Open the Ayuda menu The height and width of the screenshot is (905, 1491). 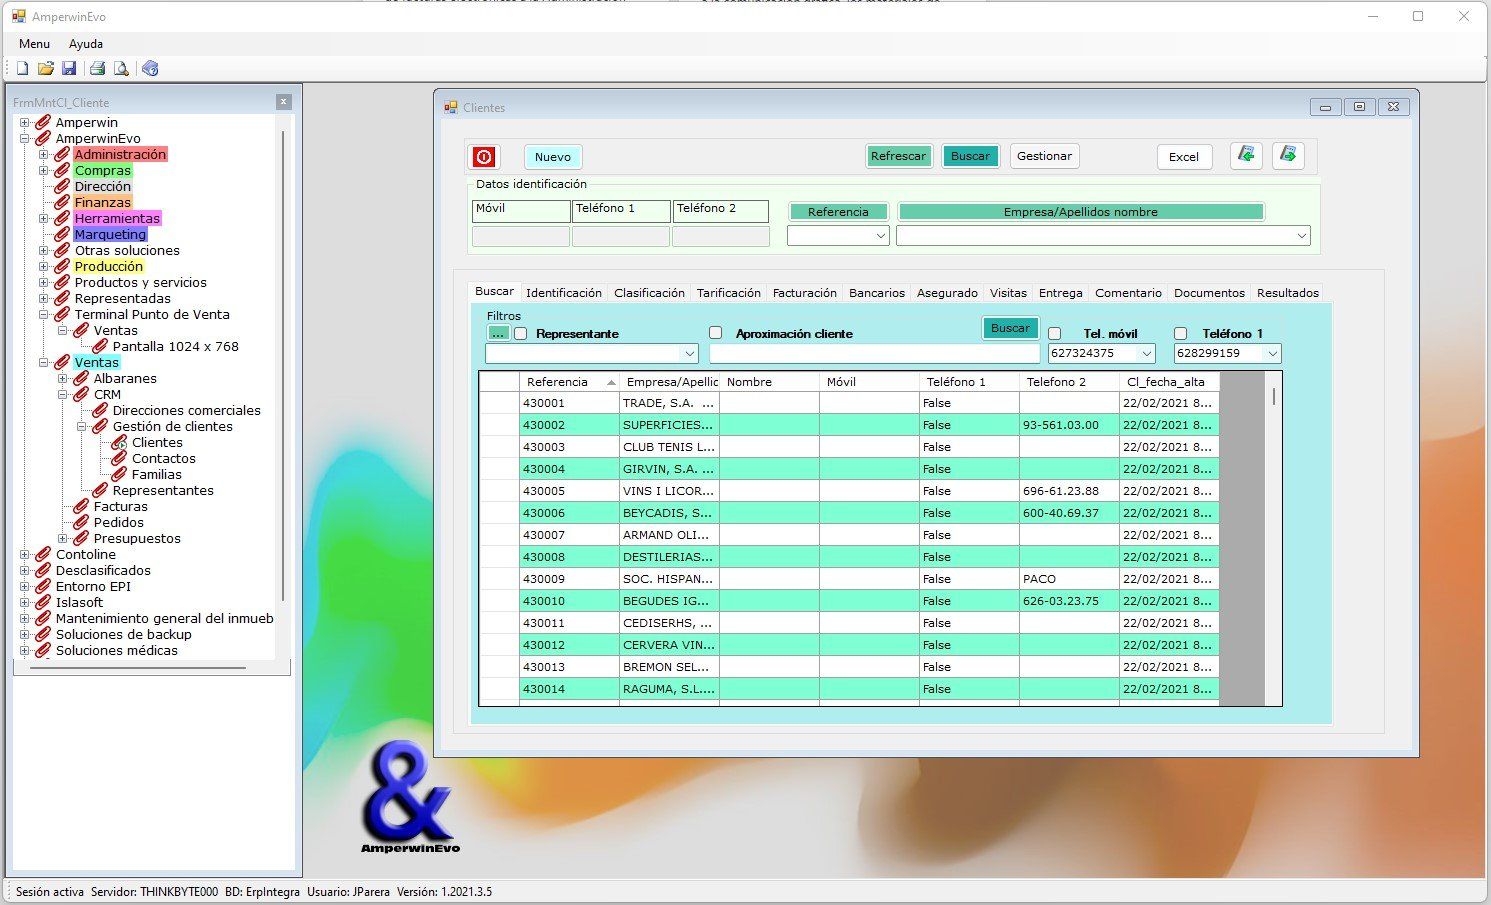coord(86,44)
